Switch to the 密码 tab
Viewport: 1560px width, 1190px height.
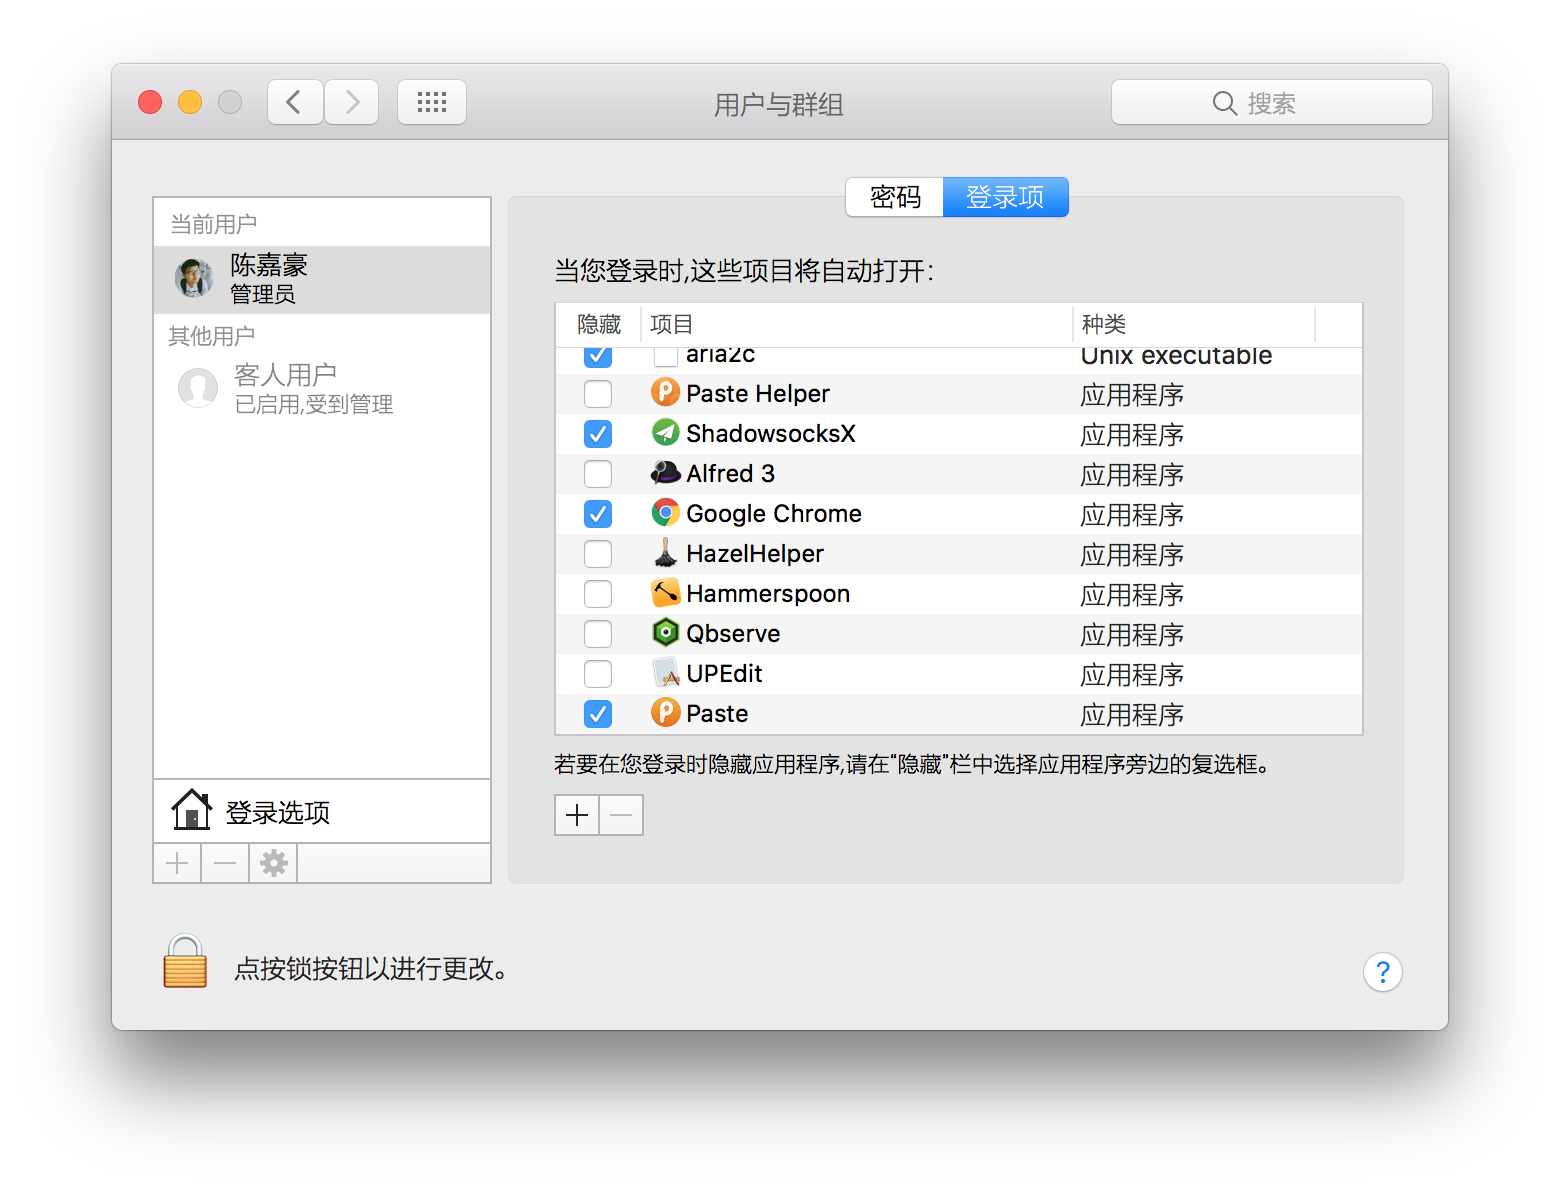[x=894, y=197]
